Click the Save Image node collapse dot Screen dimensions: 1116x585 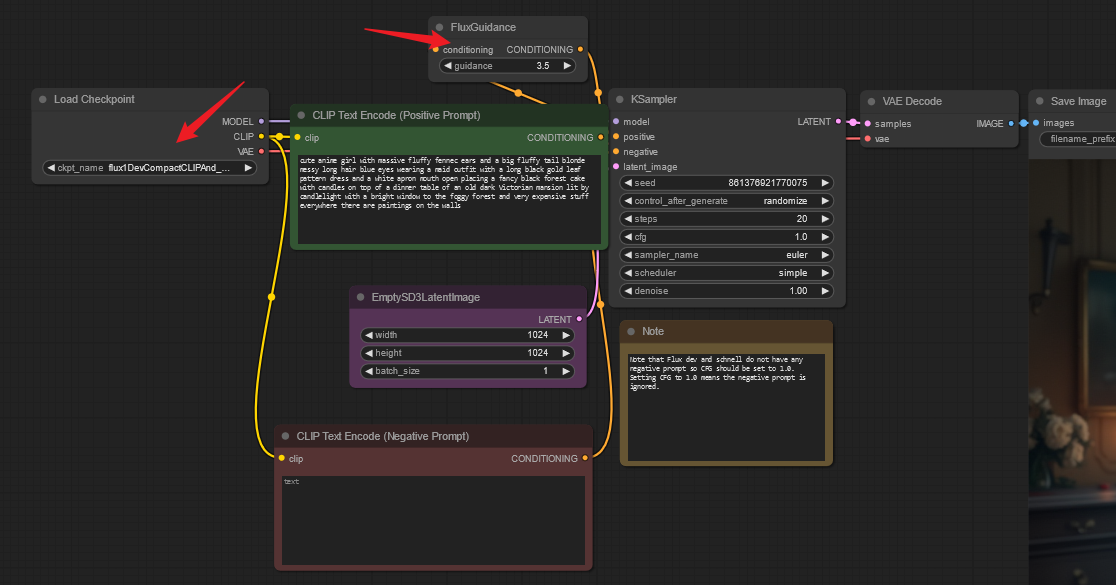(1040, 102)
